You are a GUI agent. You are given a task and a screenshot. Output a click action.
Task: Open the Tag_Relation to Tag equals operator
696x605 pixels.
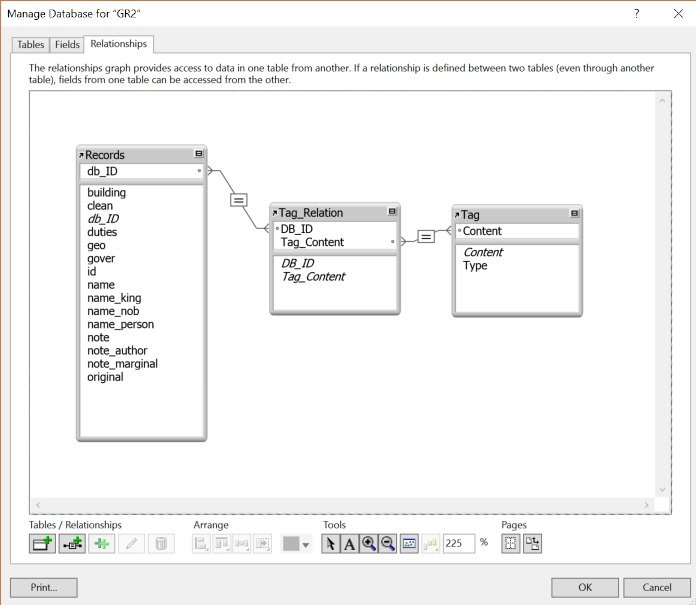click(426, 237)
